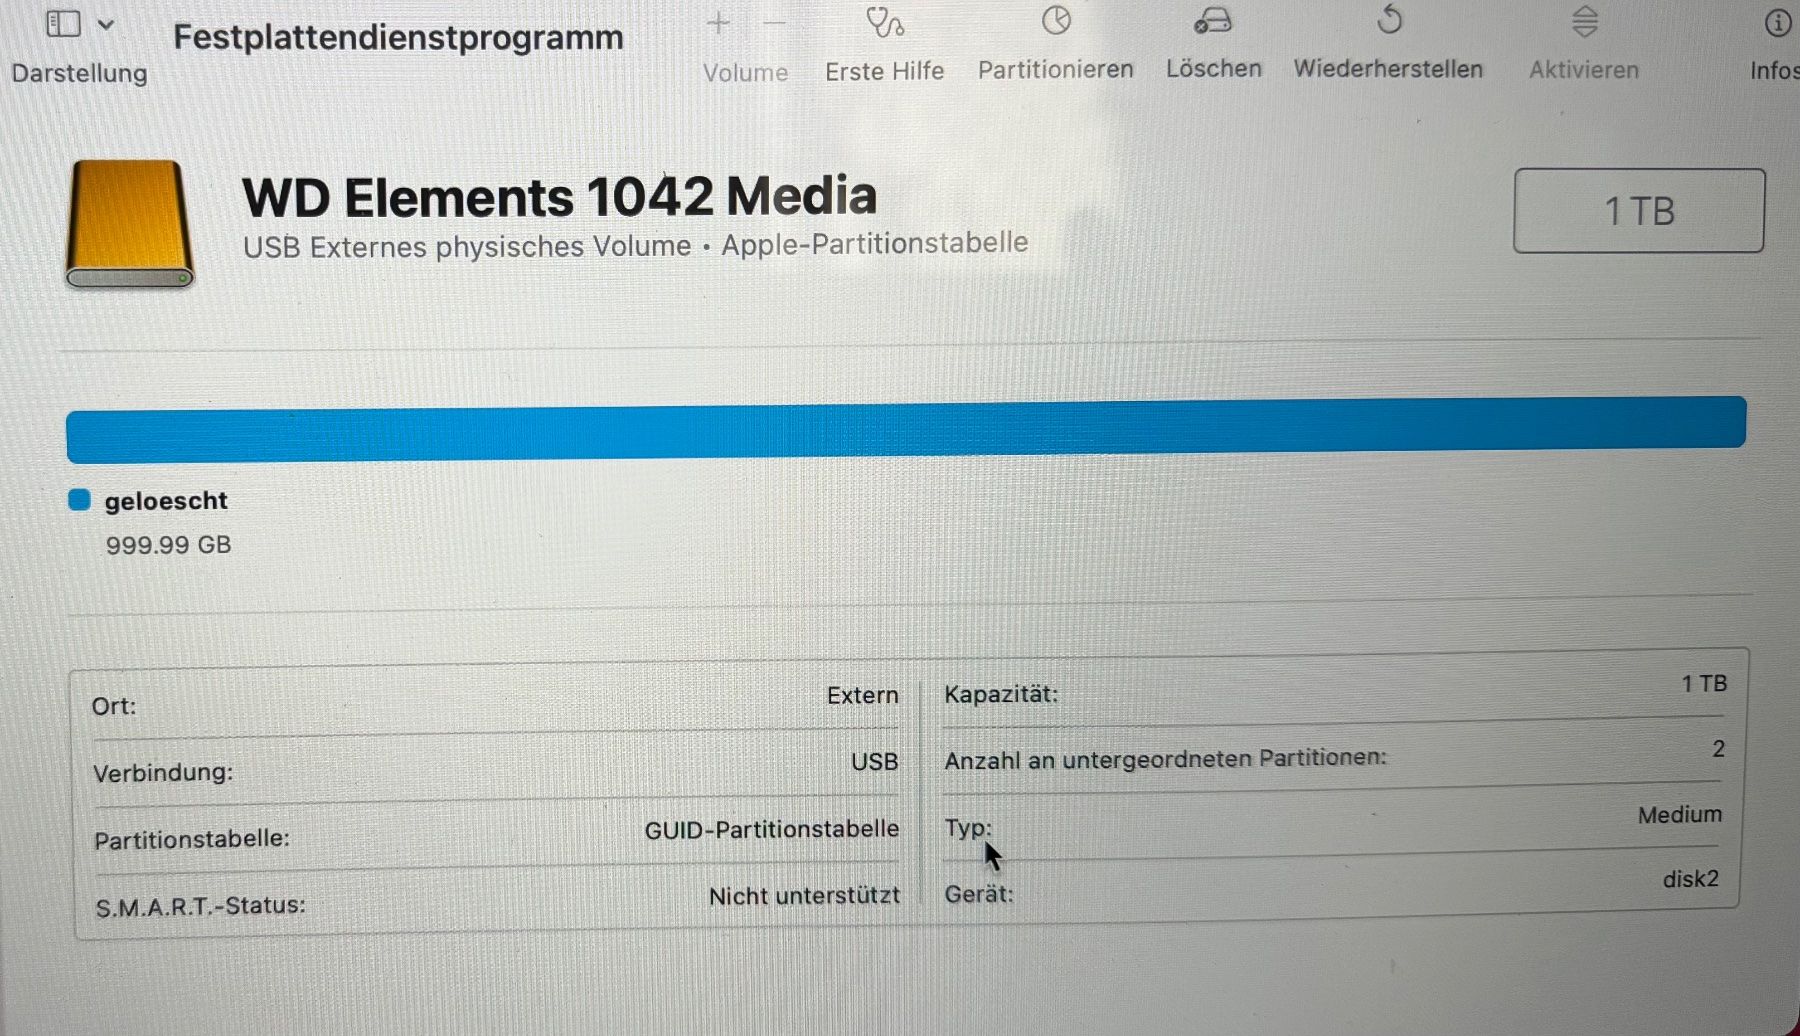Click the Partitionstabelle label
The width and height of the screenshot is (1800, 1036).
pos(192,839)
